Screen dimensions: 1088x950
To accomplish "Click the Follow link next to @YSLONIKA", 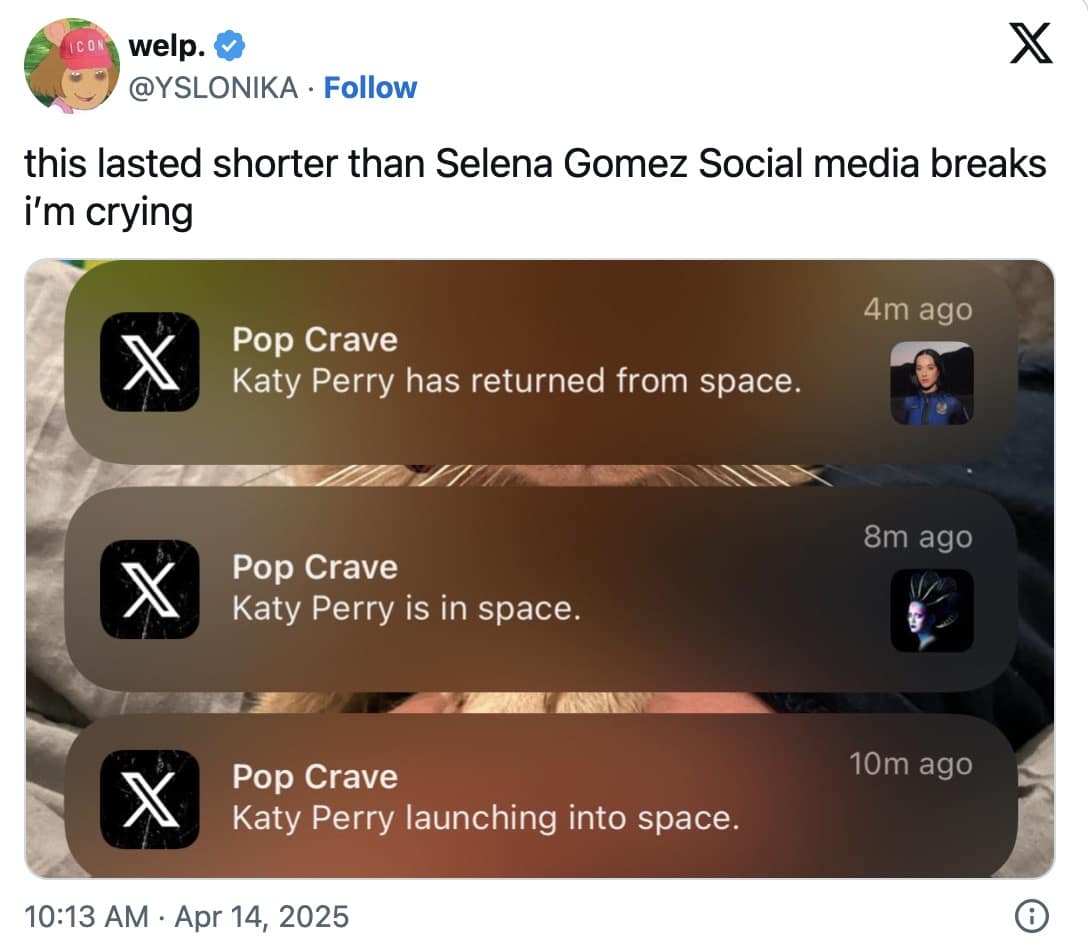I will pyautogui.click(x=370, y=88).
